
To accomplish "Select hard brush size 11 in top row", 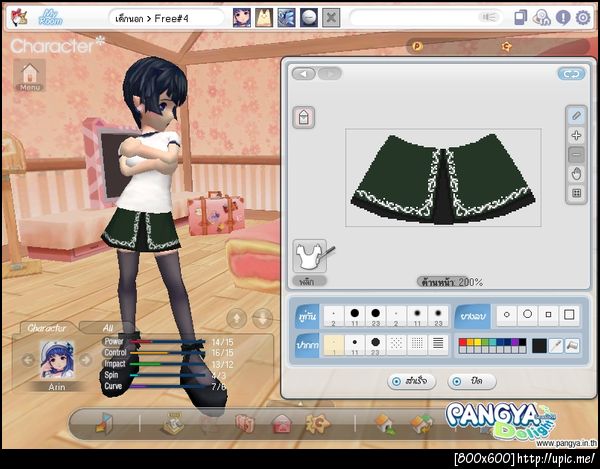I will coord(355,316).
